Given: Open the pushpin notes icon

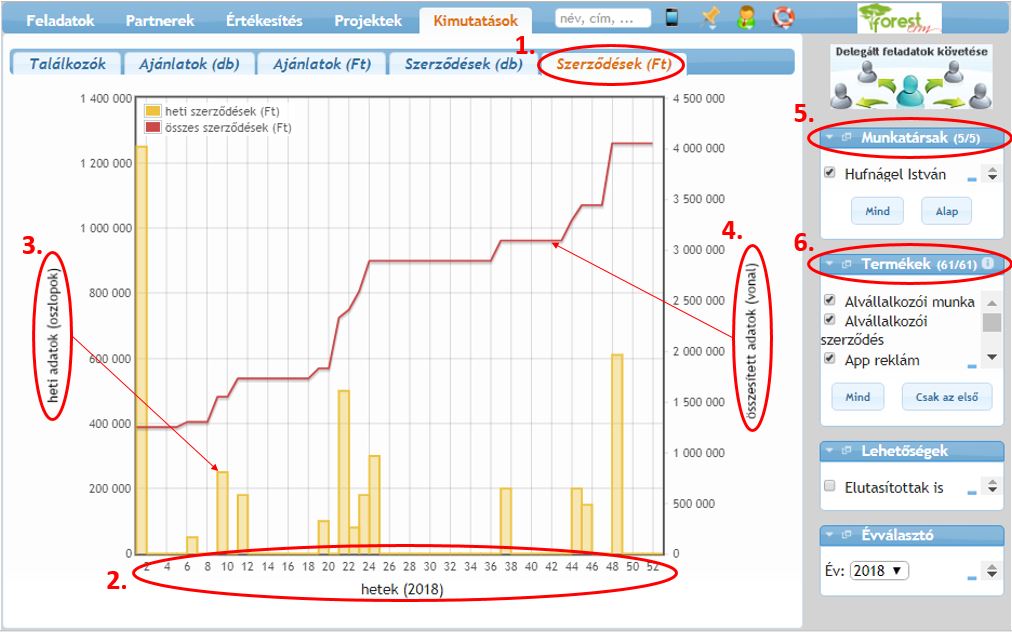Looking at the screenshot, I should click(710, 18).
